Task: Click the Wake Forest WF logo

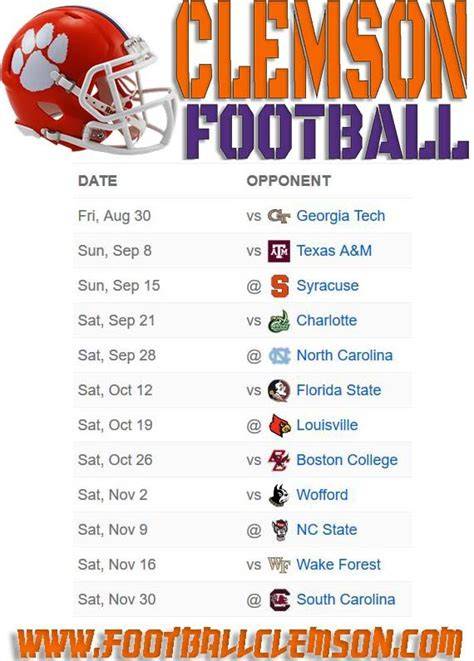Action: (279, 565)
